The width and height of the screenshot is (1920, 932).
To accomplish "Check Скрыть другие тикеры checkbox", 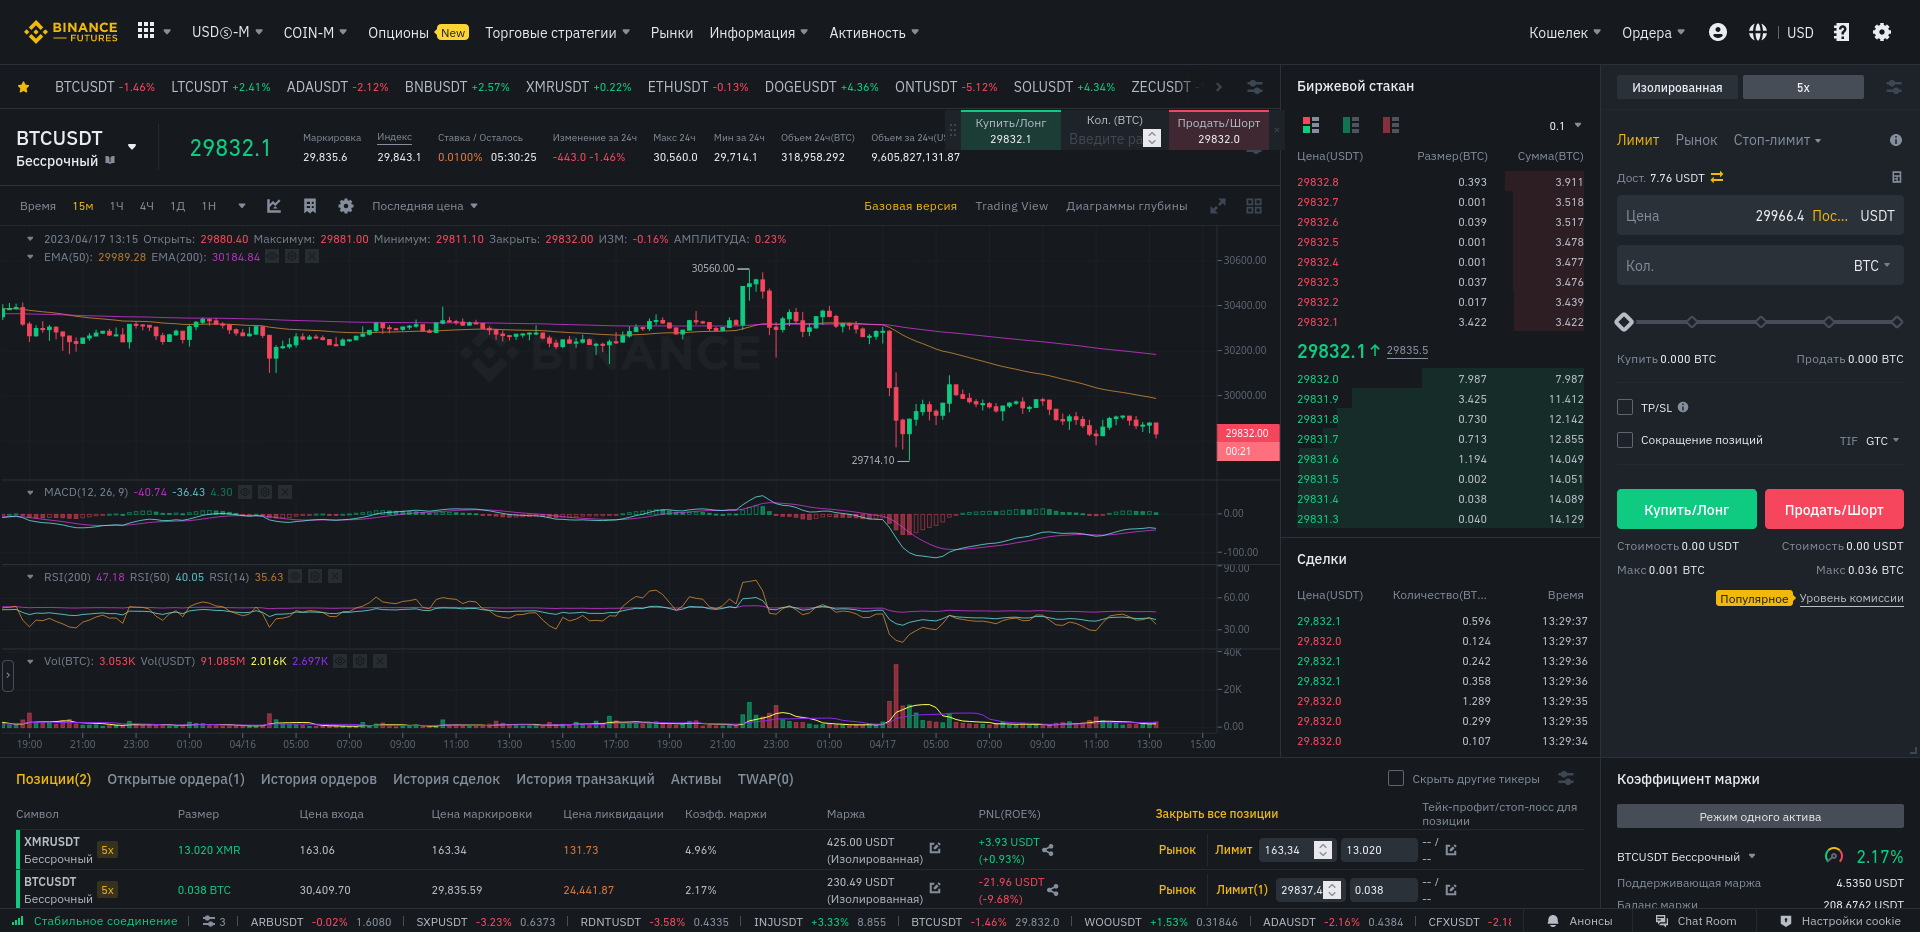I will click(x=1396, y=778).
